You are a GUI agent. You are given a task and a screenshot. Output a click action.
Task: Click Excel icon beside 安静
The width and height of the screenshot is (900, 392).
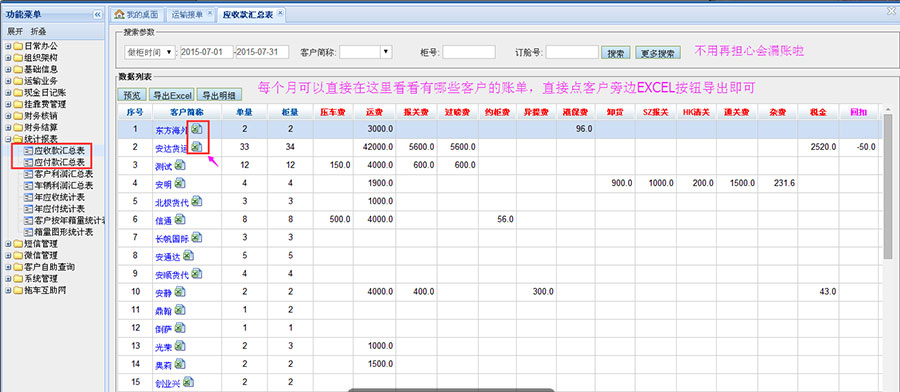click(x=180, y=292)
